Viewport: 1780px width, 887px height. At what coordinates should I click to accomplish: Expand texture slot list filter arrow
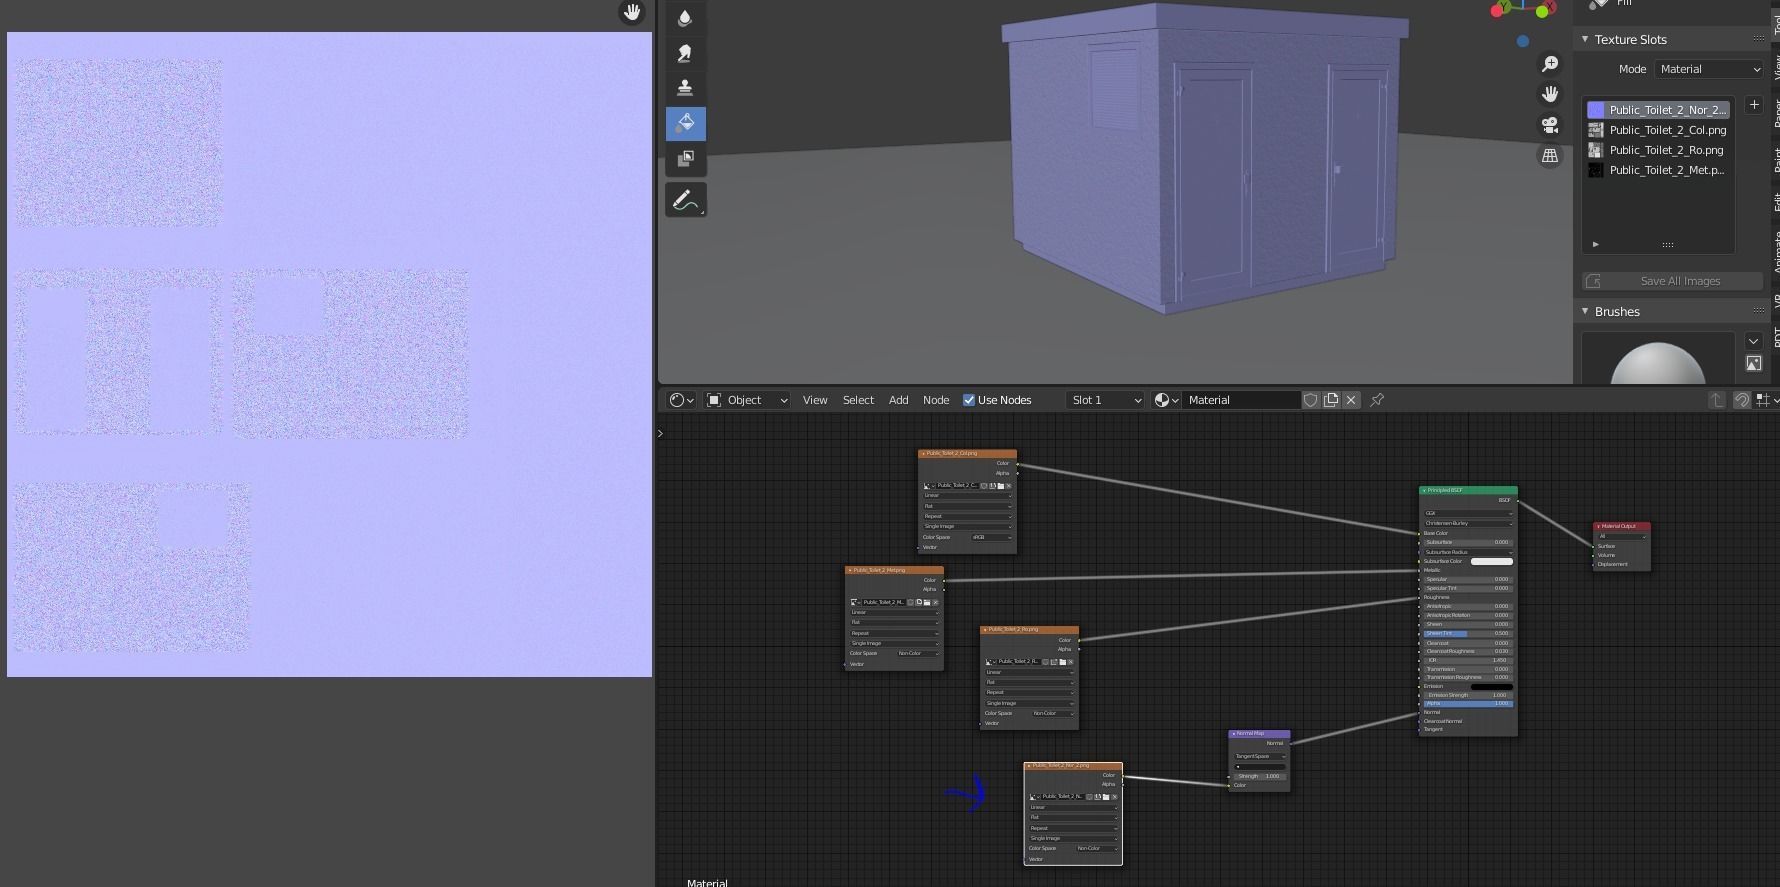1595,244
